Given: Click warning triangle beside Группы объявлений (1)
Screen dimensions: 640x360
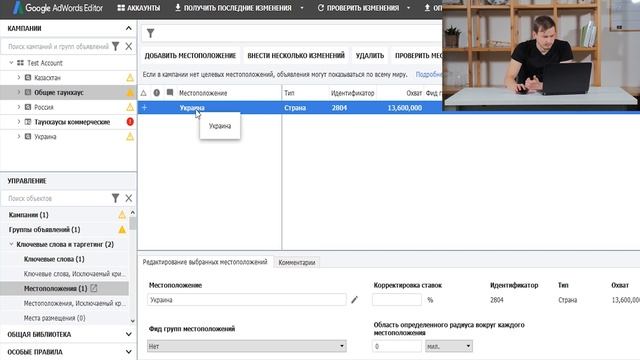Looking at the screenshot, I should click(x=122, y=229).
